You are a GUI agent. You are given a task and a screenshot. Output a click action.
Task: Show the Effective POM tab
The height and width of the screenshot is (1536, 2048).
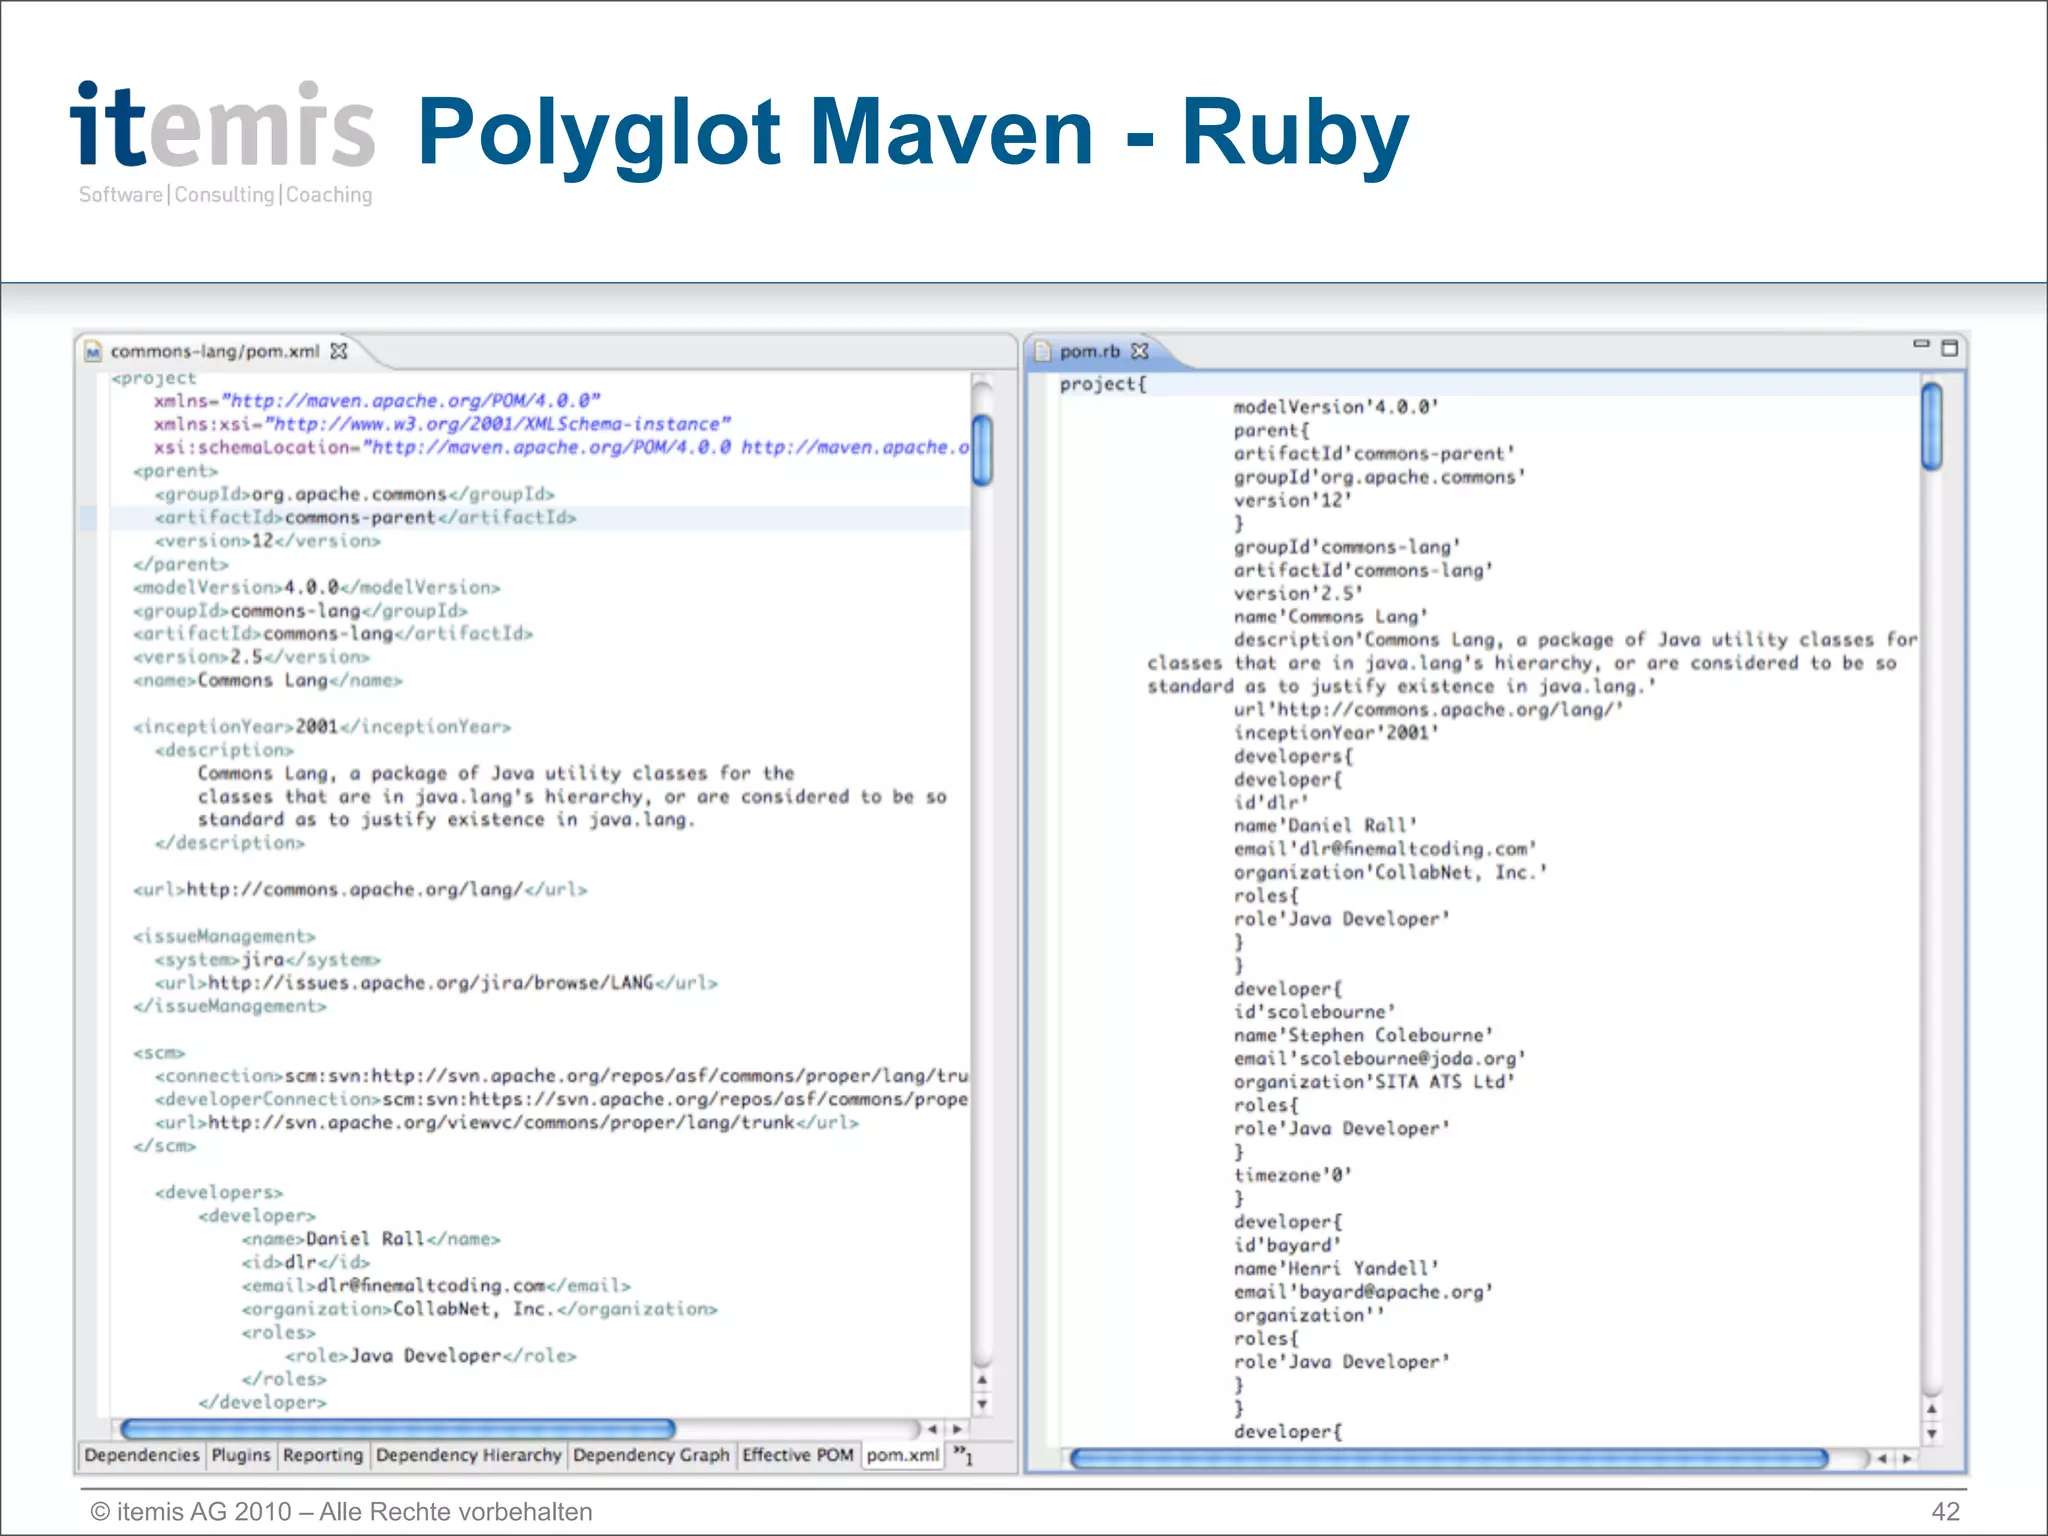tap(798, 1455)
